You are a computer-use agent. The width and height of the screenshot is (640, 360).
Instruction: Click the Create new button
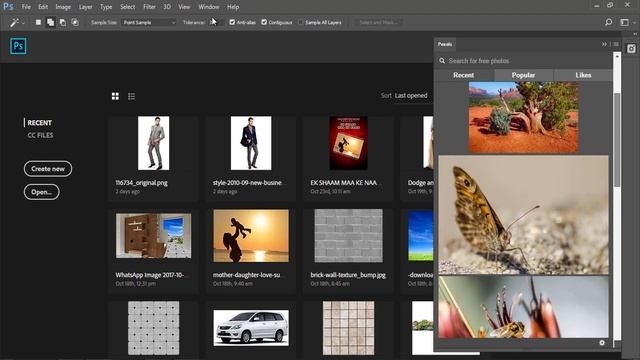[x=48, y=169]
